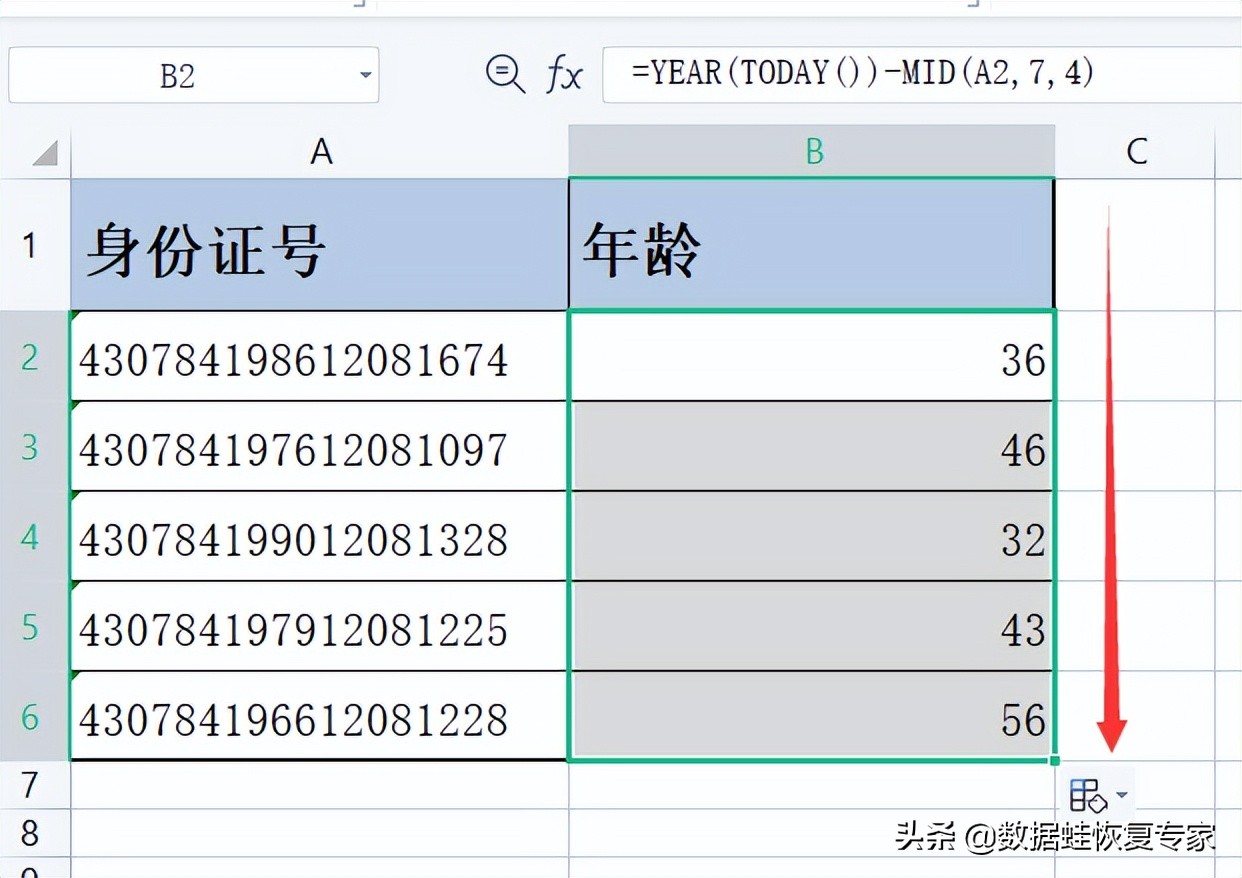
Task: Select cell with 430784199012081328
Action: click(320, 537)
